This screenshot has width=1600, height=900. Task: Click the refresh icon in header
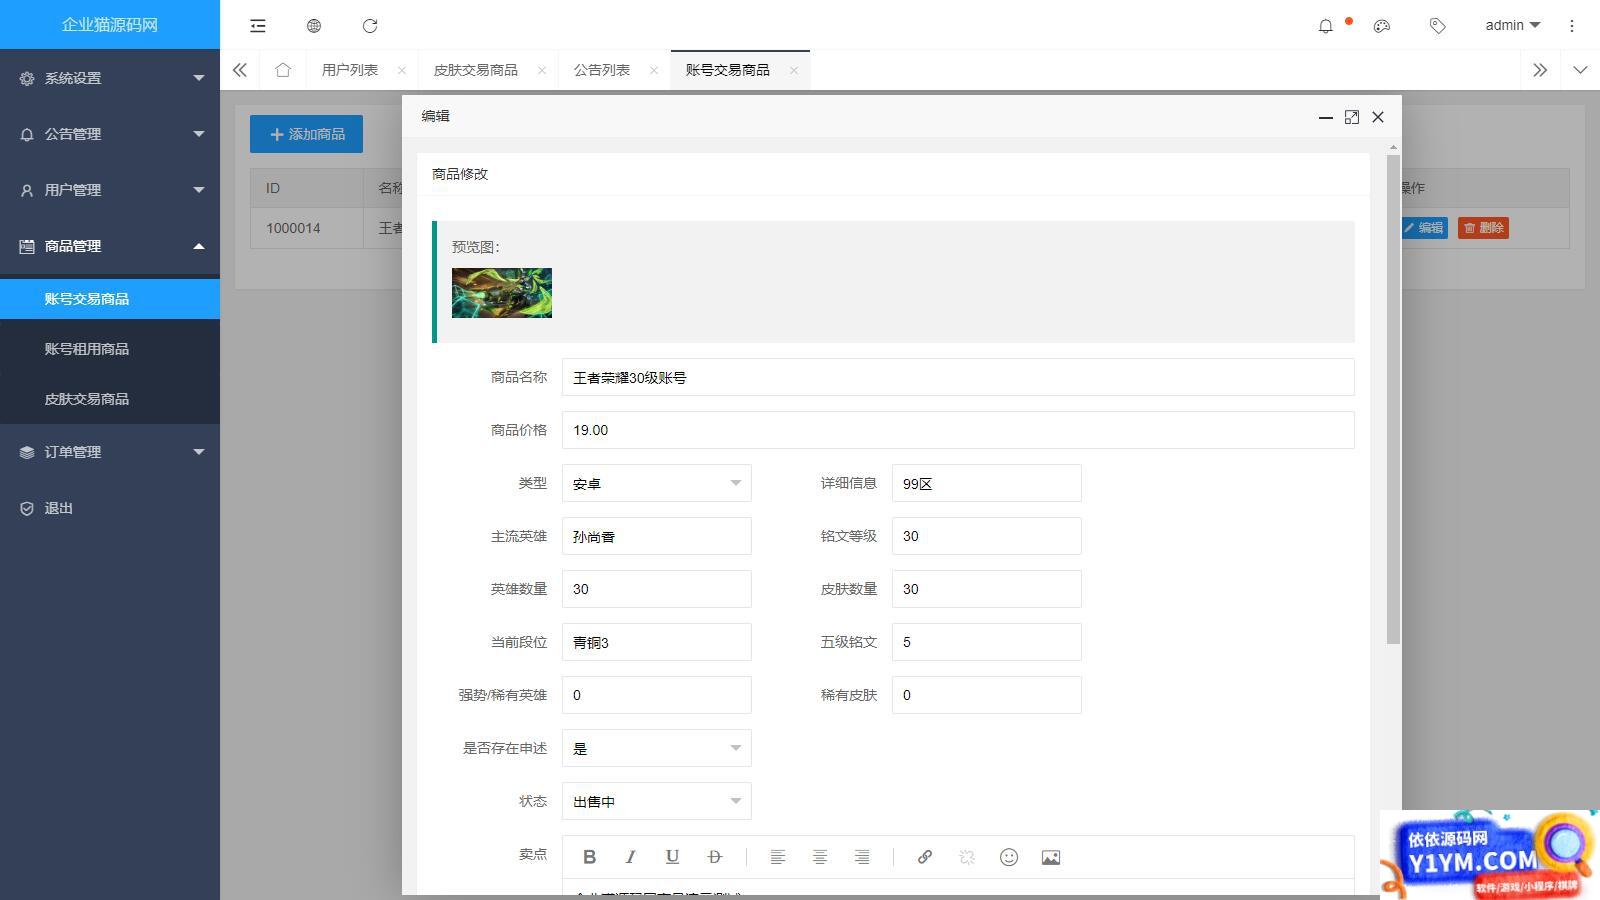pyautogui.click(x=370, y=26)
